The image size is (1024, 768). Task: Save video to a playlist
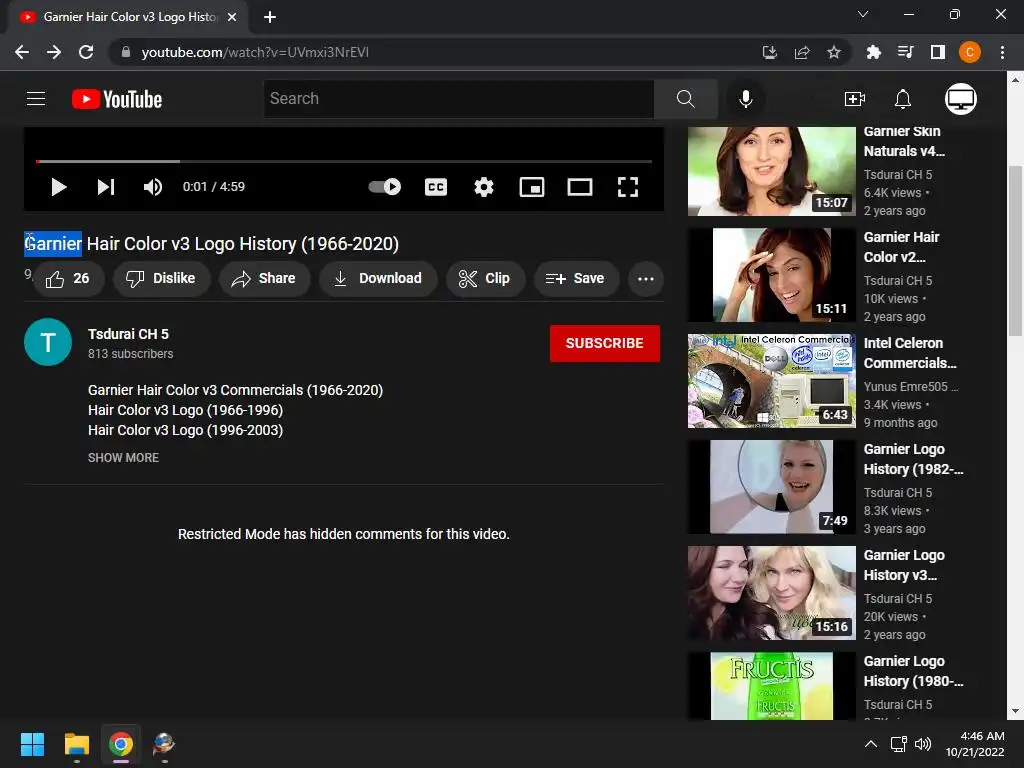pyautogui.click(x=575, y=278)
